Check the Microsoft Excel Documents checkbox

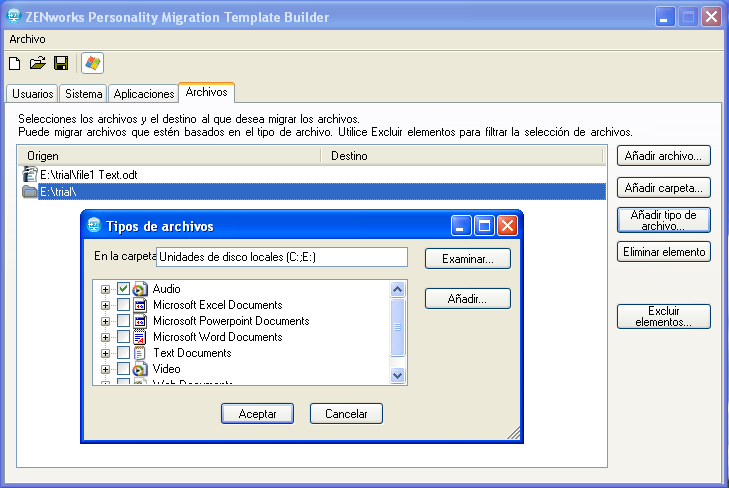(x=123, y=305)
